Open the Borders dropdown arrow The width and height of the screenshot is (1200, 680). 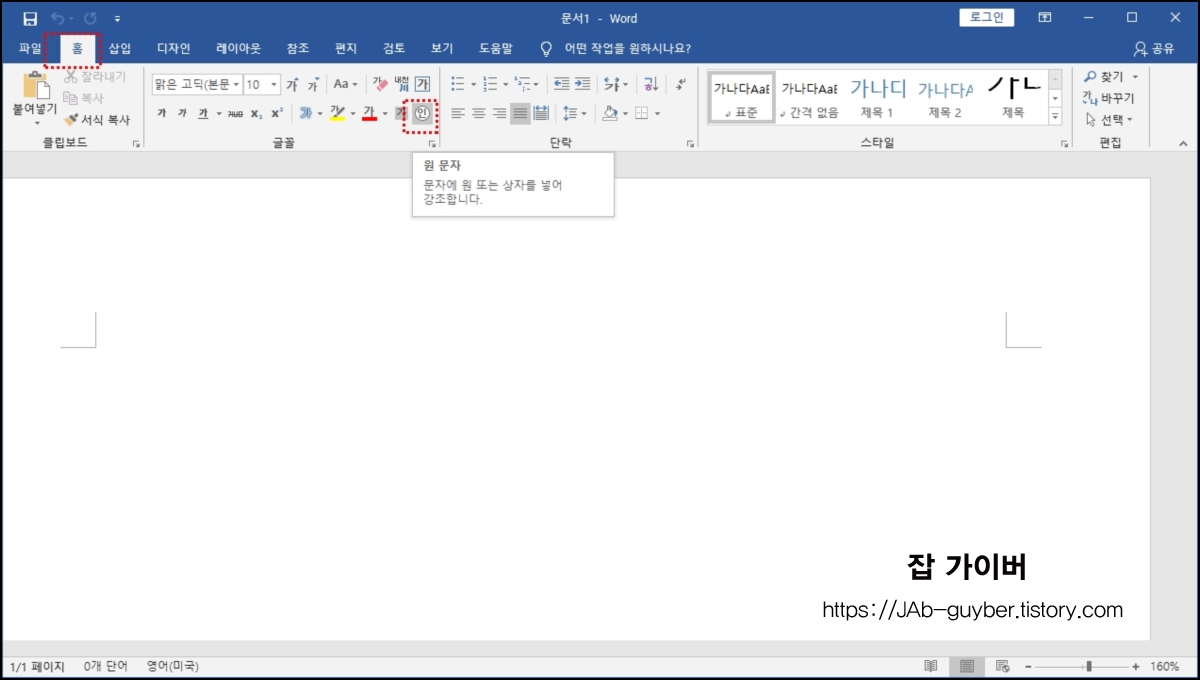point(656,114)
